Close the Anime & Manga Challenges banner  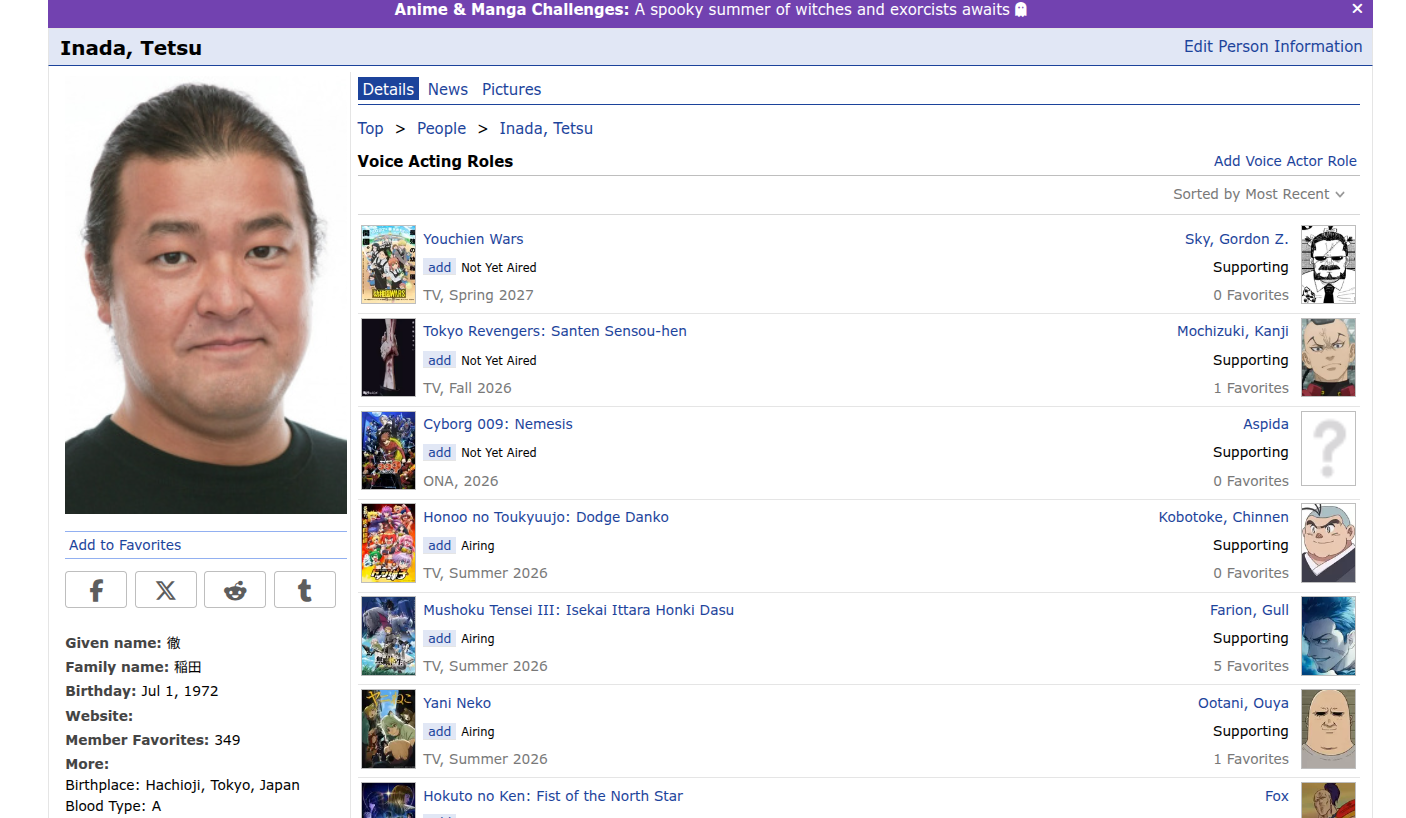(x=1357, y=9)
